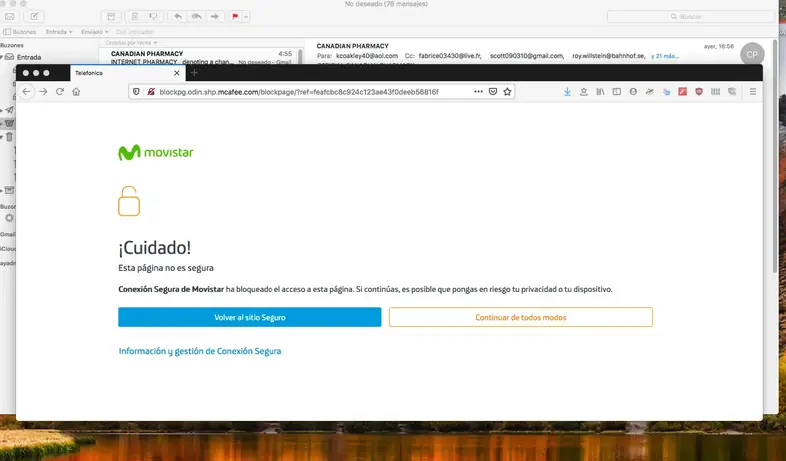Image resolution: width=786 pixels, height=461 pixels.
Task: Reload the blocked page in Firefox
Action: click(60, 92)
